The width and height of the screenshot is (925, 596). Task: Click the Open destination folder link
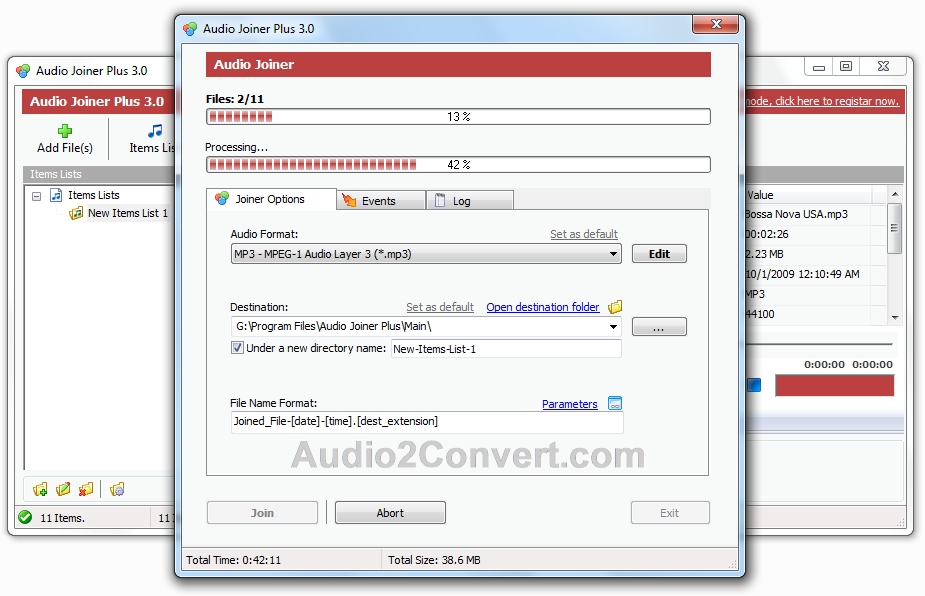(x=543, y=307)
